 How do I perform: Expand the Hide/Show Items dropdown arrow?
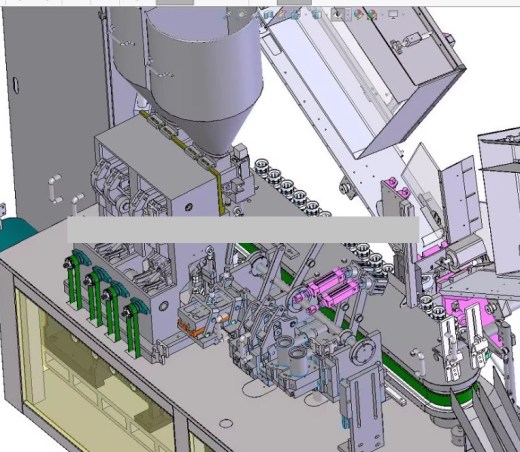click(348, 14)
